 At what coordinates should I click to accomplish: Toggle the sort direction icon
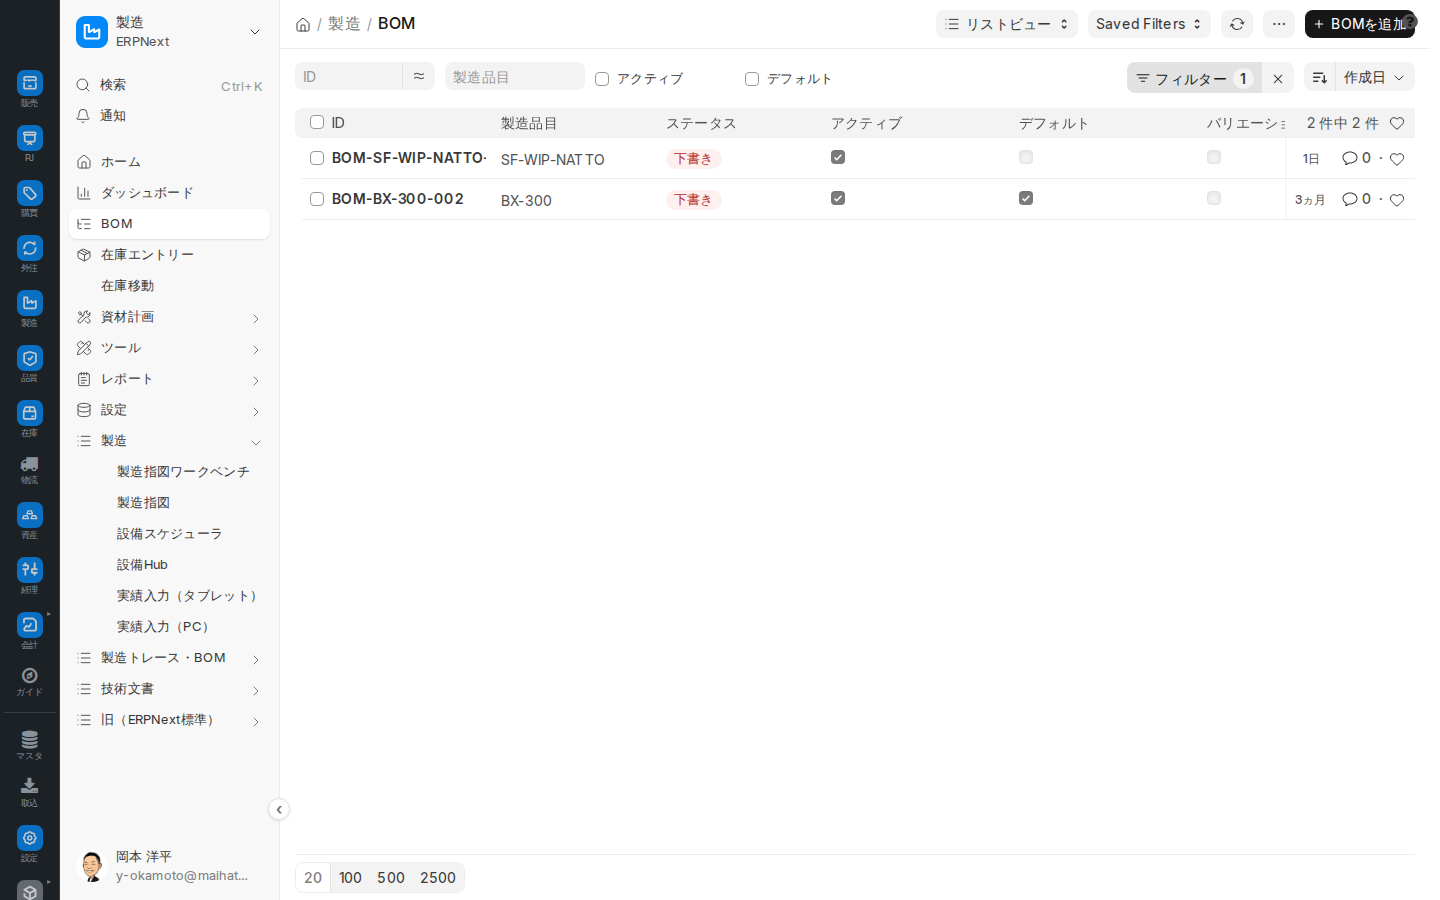pos(1319,77)
